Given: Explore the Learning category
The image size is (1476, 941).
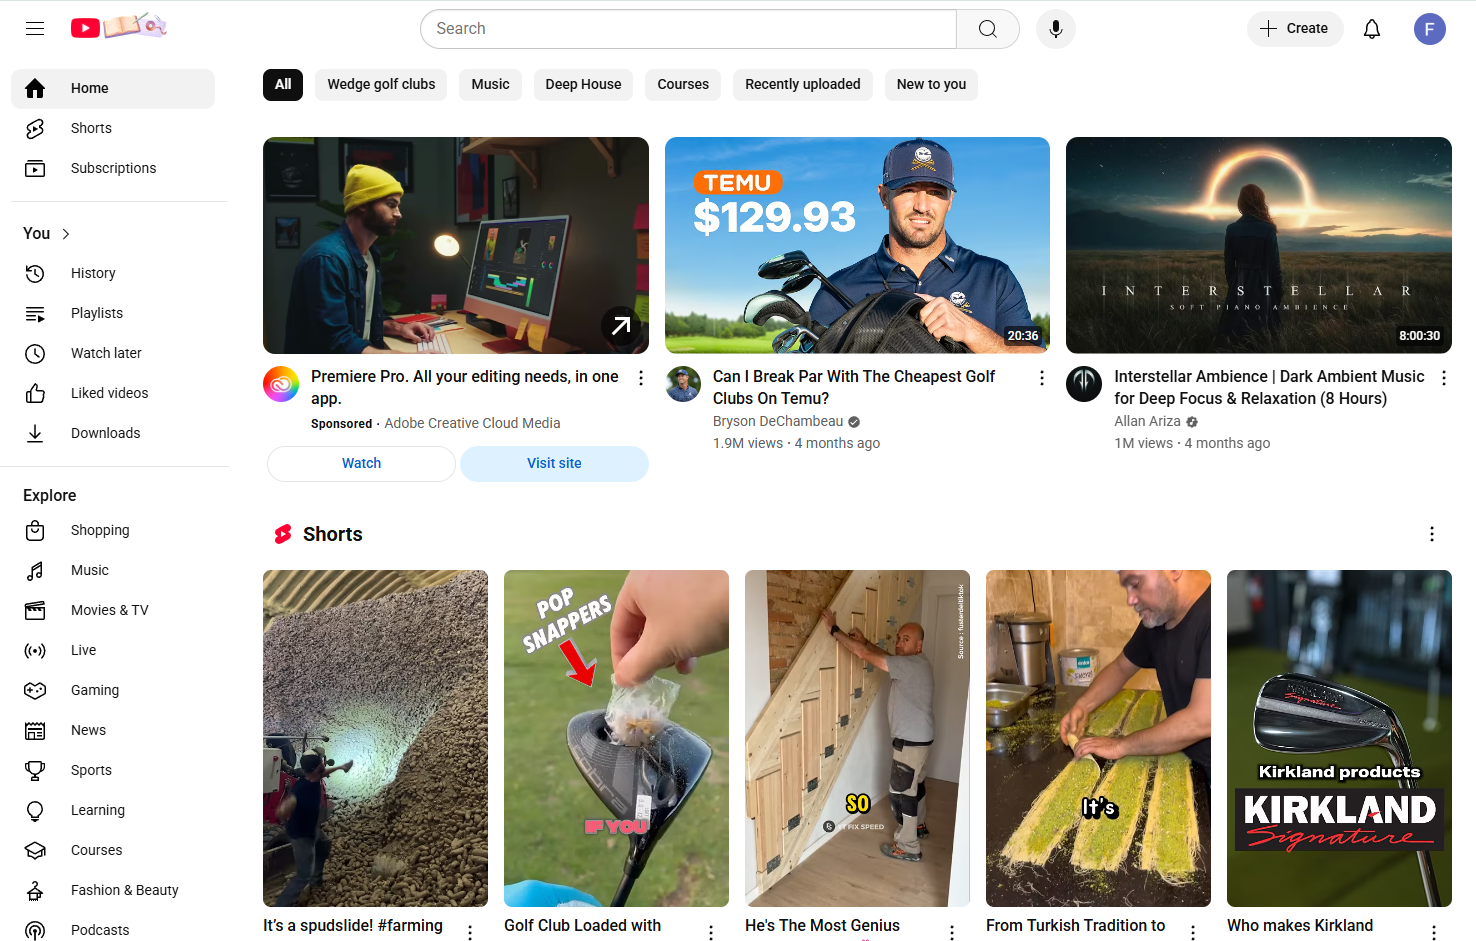Looking at the screenshot, I should tap(113, 810).
